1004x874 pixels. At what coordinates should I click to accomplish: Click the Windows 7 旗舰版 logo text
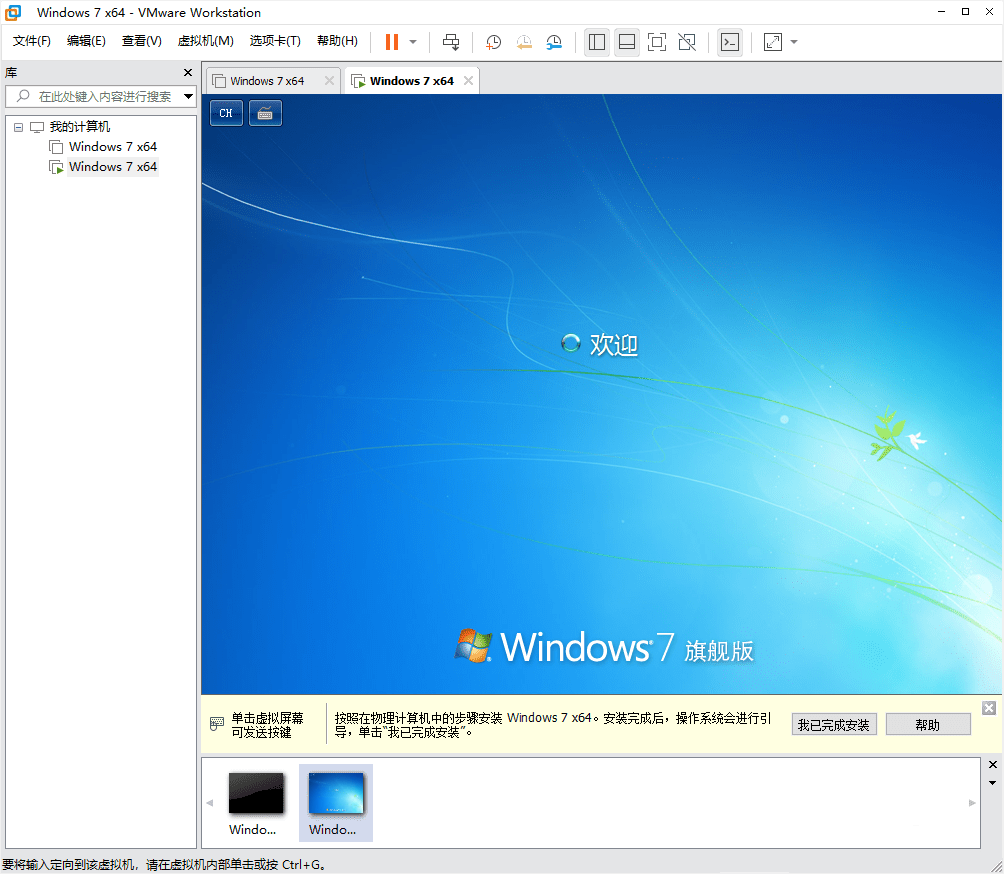(x=604, y=647)
